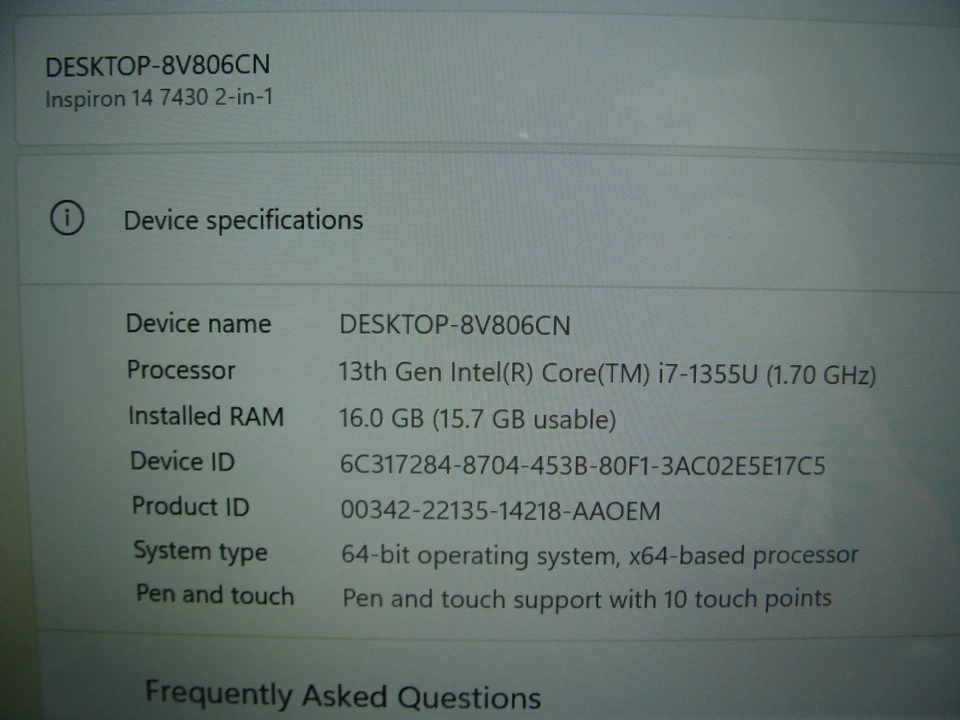This screenshot has width=960, height=720.
Task: Select the 00342-22135-14218-AAOEM Product ID text
Action: click(500, 511)
